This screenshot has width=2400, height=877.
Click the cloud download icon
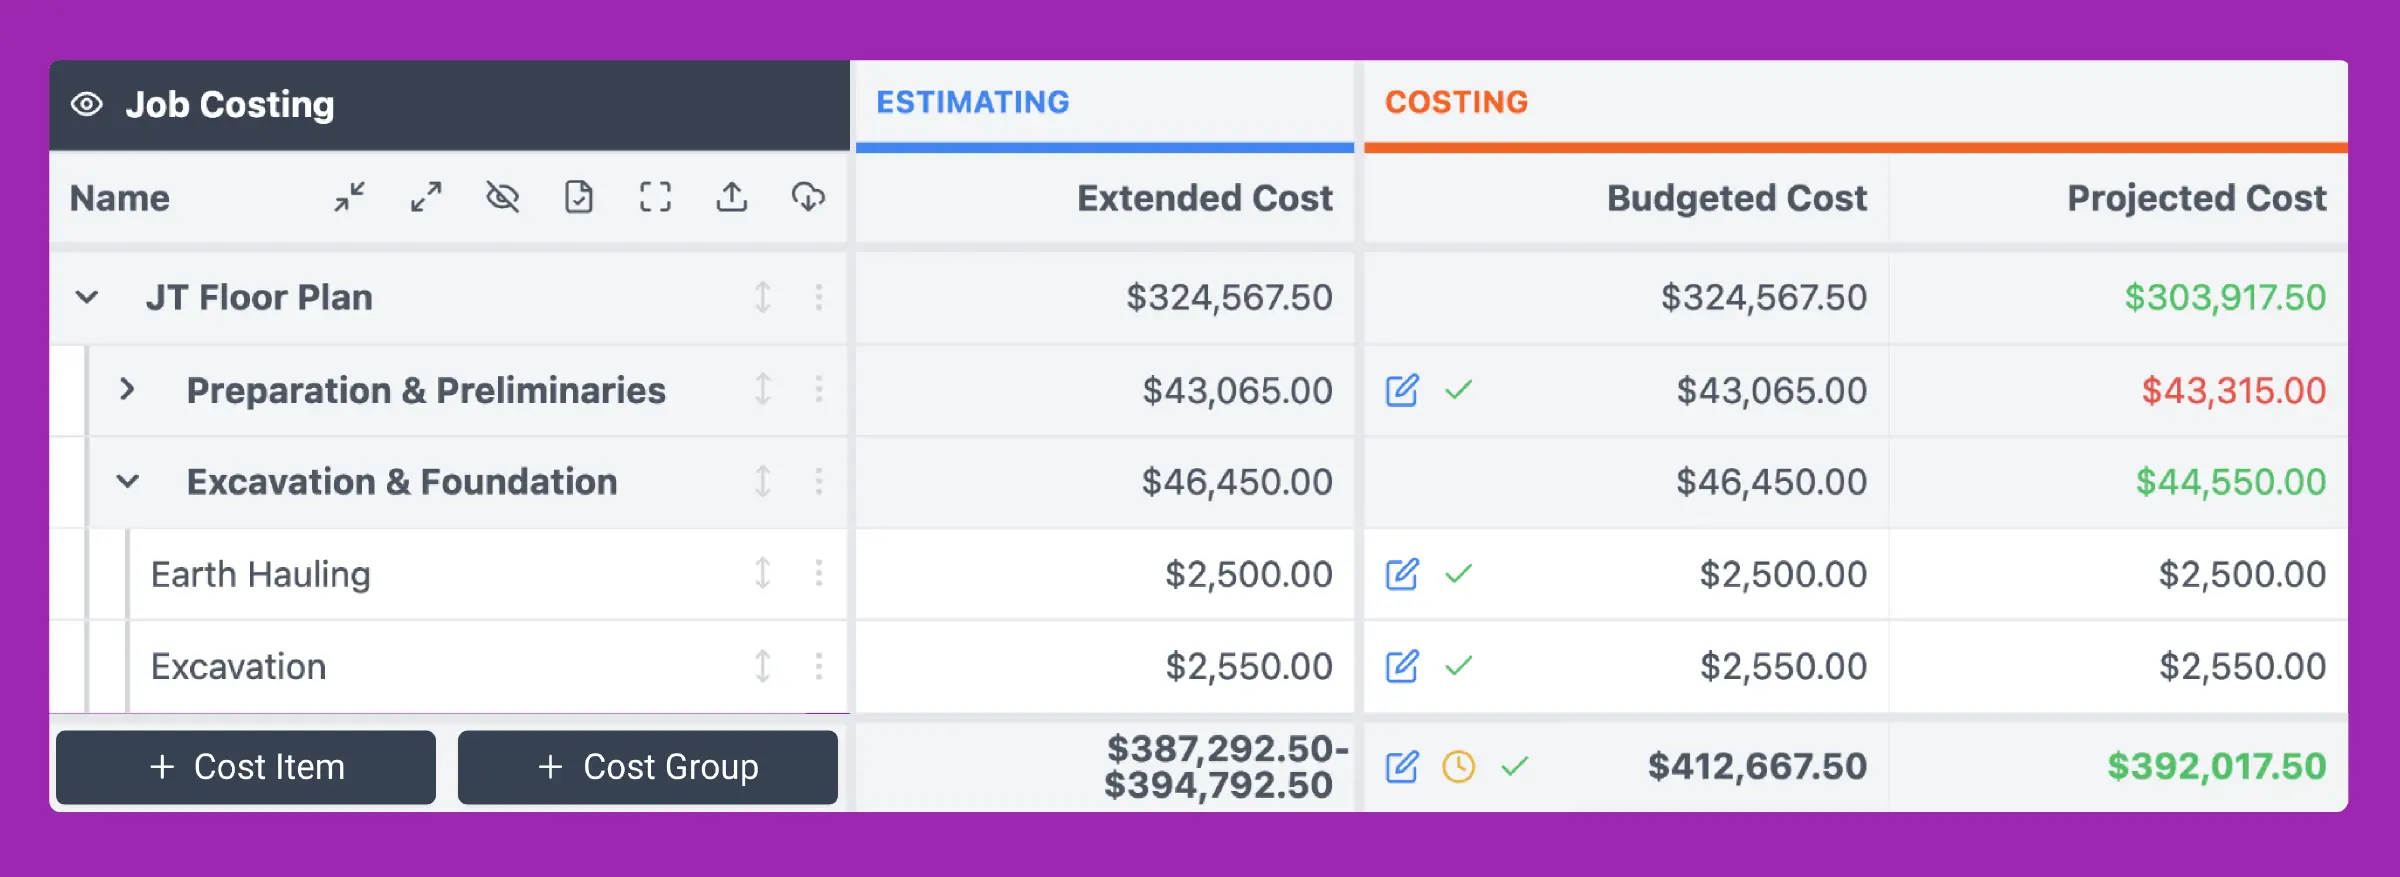pos(808,197)
